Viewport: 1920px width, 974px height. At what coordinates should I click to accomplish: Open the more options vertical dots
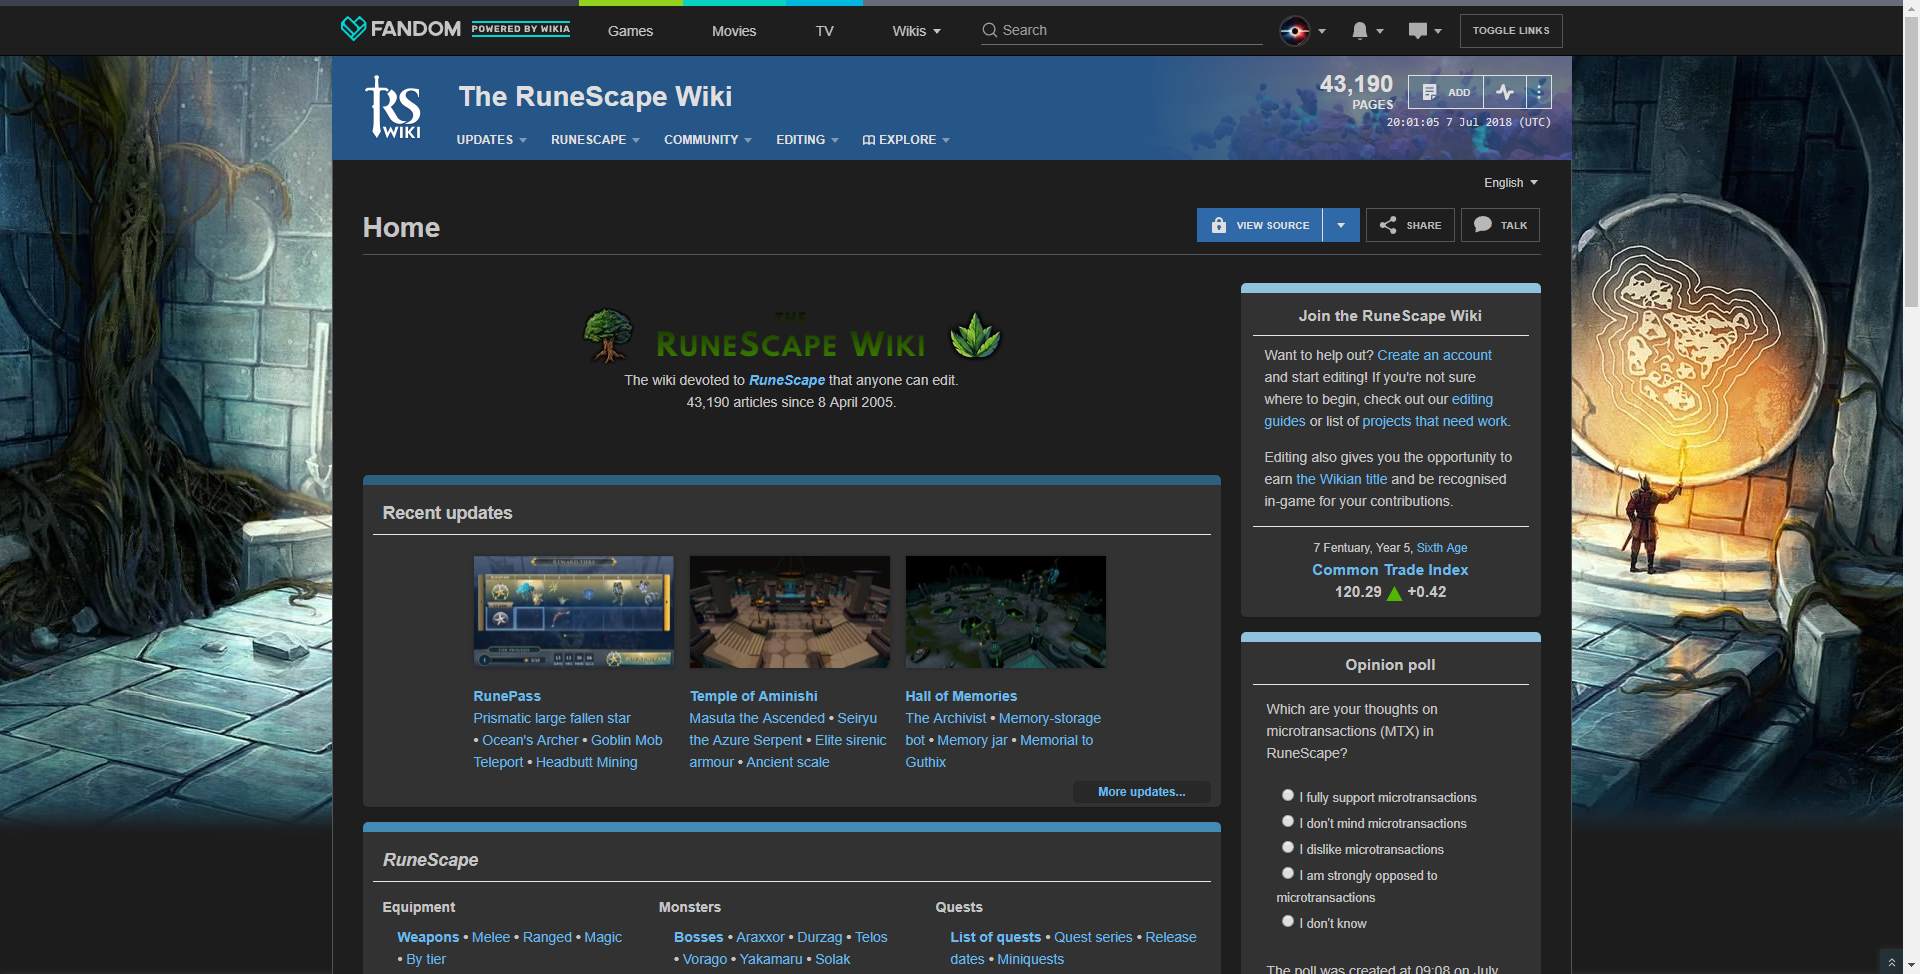1539,92
